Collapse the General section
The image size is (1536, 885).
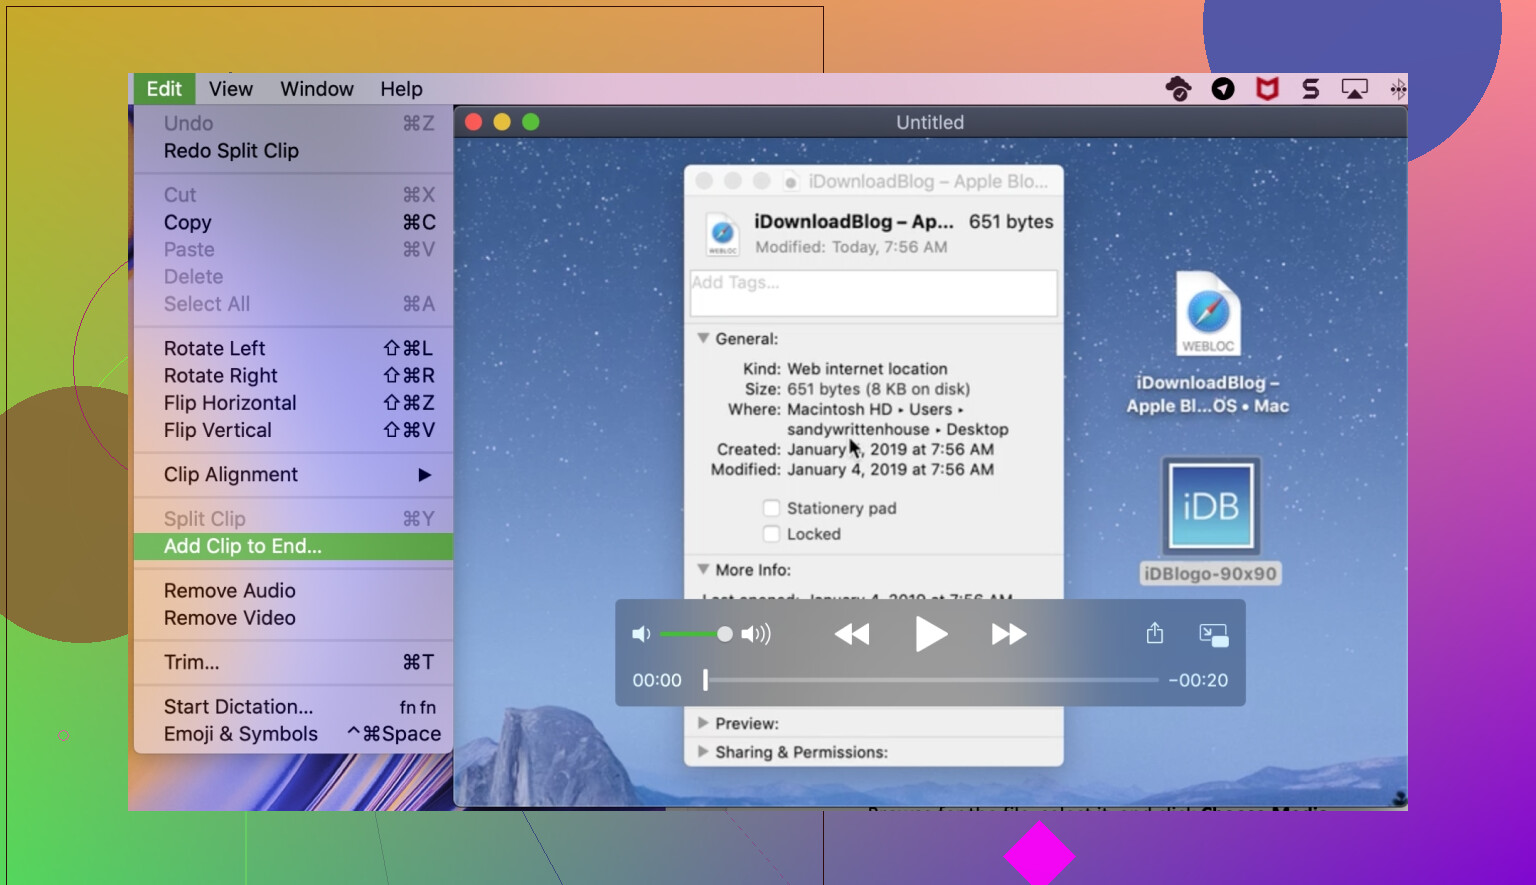703,339
